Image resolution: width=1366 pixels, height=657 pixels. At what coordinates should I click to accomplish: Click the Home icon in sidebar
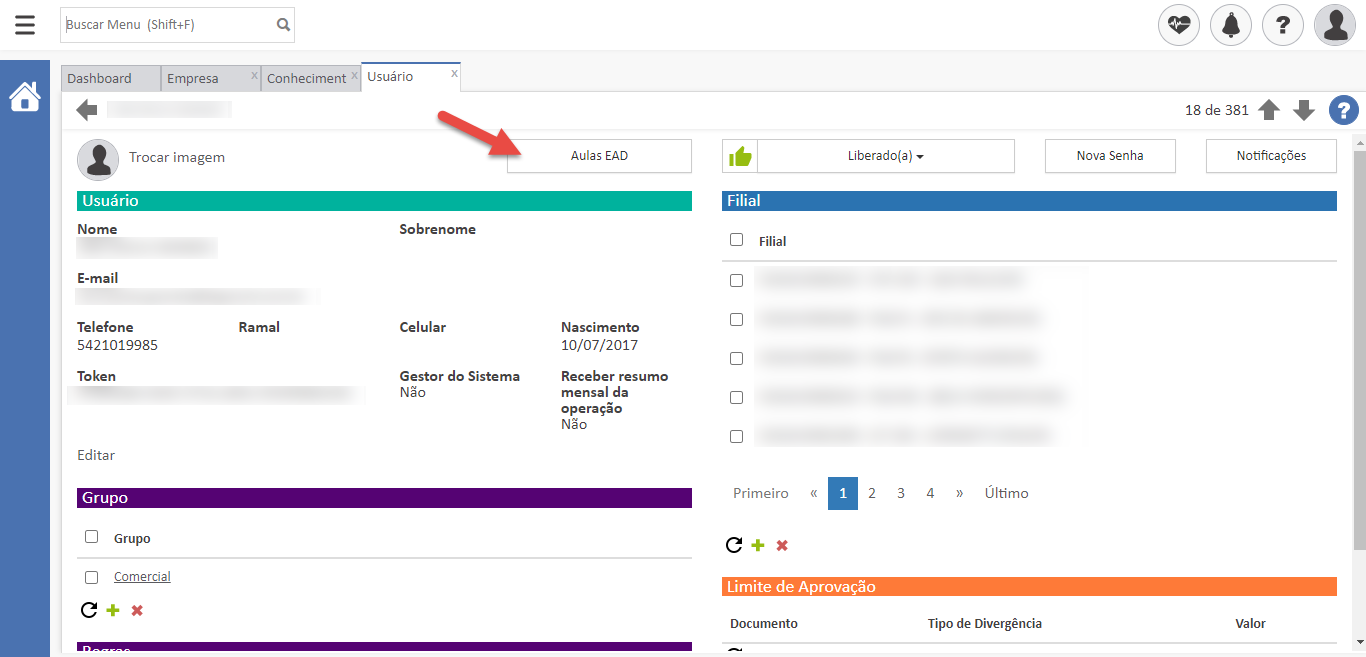(x=25, y=97)
